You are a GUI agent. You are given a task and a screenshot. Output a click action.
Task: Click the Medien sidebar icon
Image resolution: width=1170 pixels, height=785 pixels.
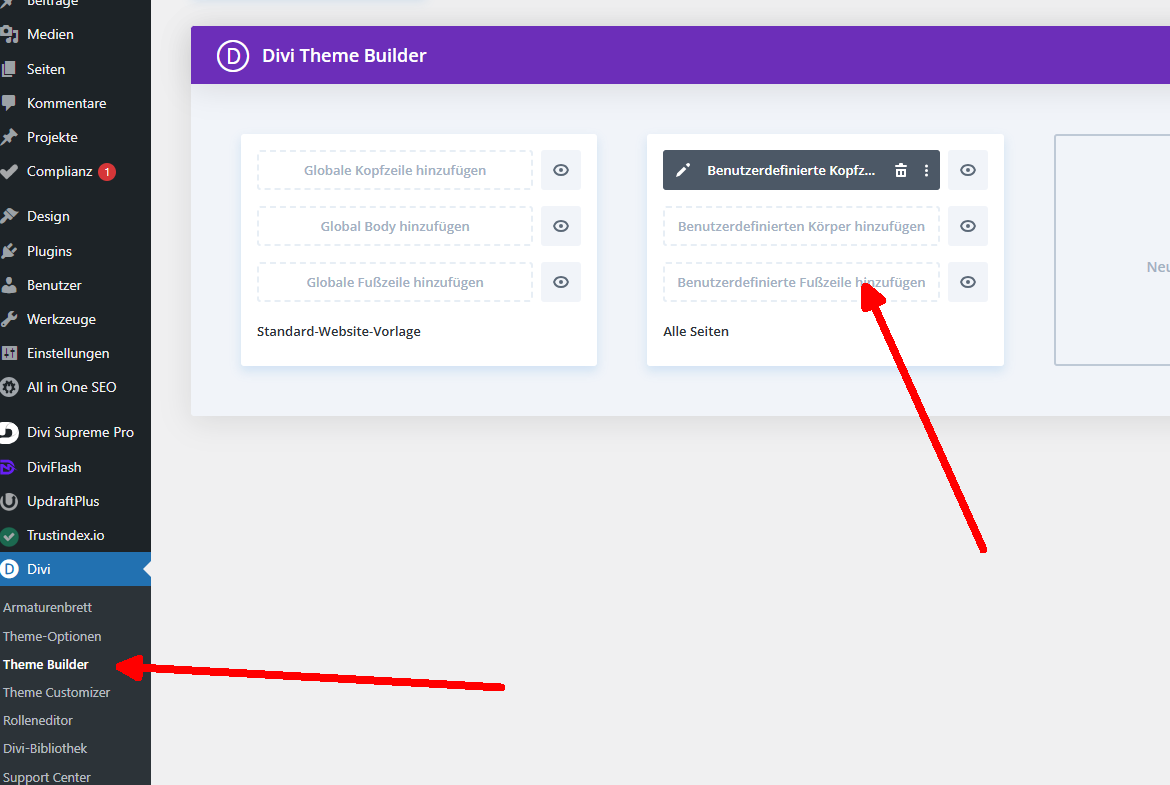coord(9,34)
